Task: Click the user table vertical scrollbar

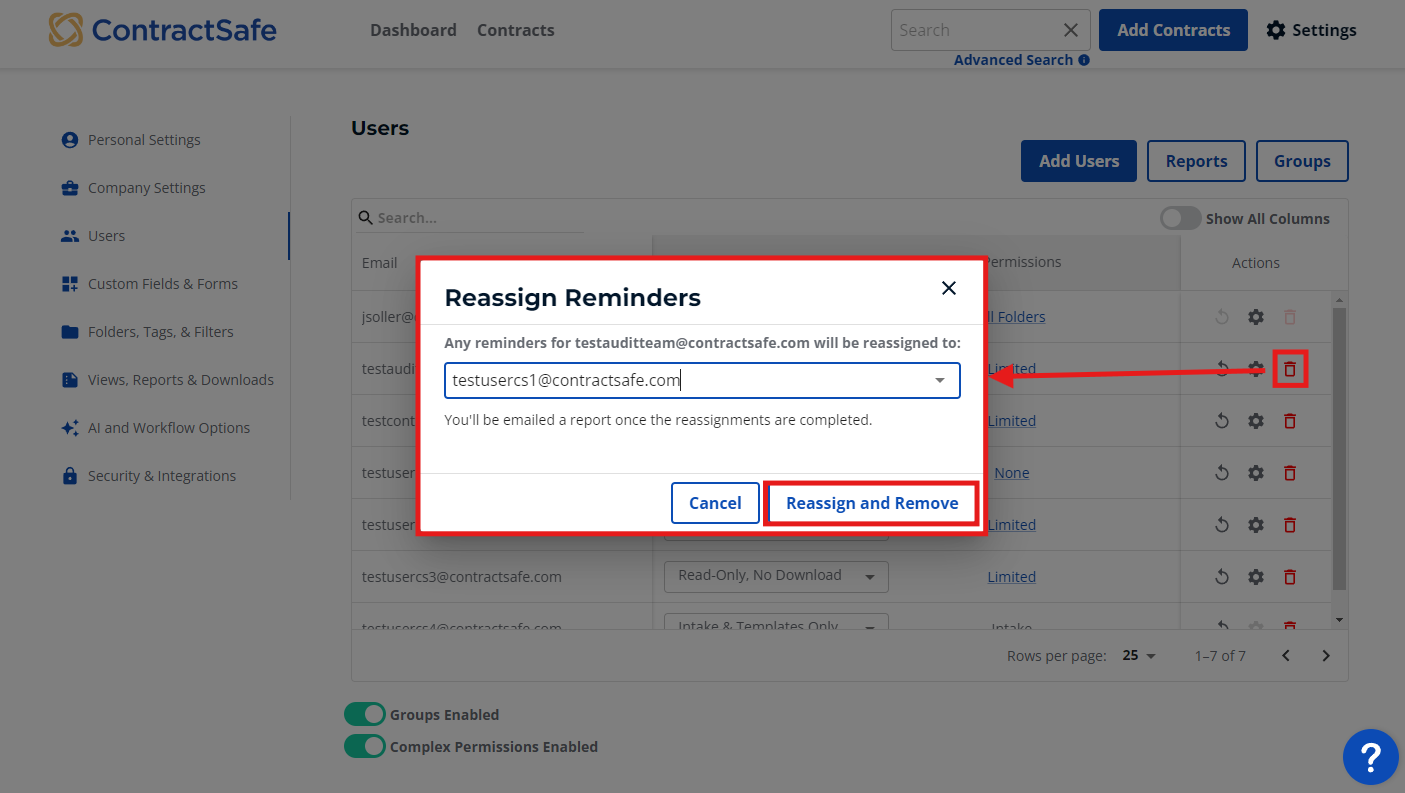Action: pyautogui.click(x=1340, y=449)
